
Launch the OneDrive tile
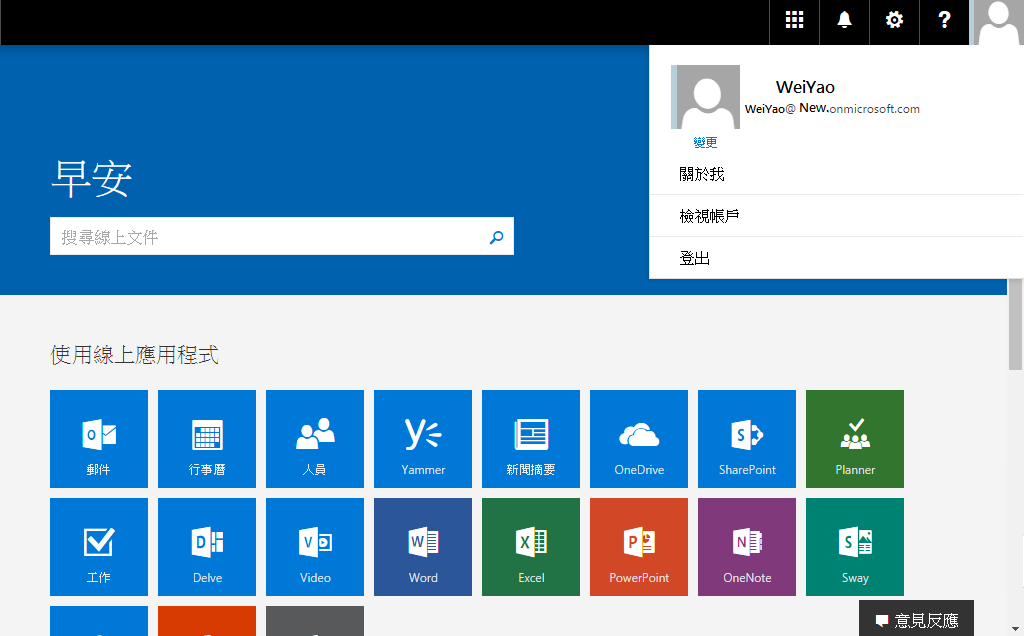[x=639, y=439]
